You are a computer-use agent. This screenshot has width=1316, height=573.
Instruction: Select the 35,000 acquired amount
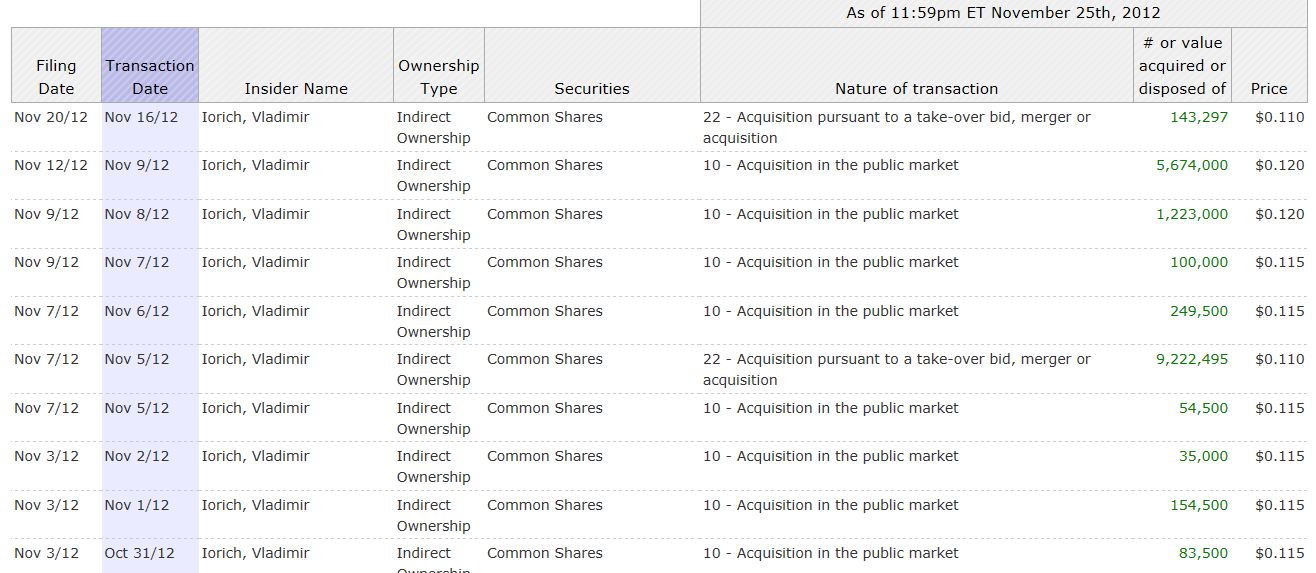pyautogui.click(x=1203, y=456)
